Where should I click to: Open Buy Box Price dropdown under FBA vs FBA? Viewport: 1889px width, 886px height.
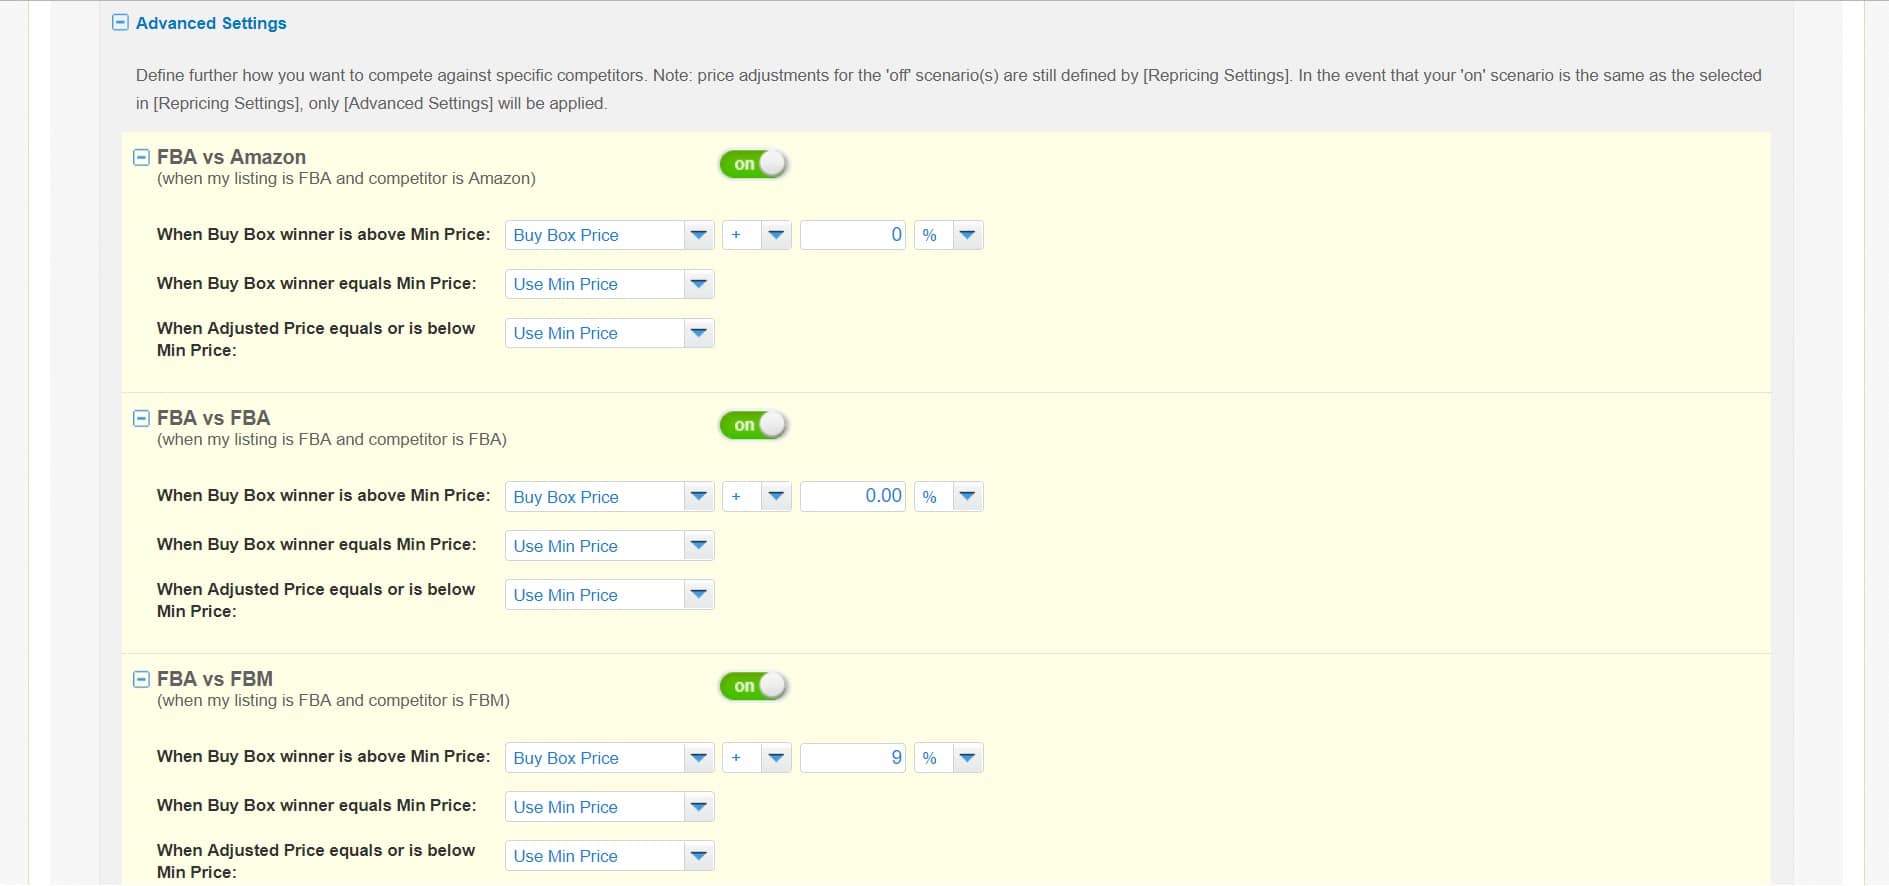[609, 496]
